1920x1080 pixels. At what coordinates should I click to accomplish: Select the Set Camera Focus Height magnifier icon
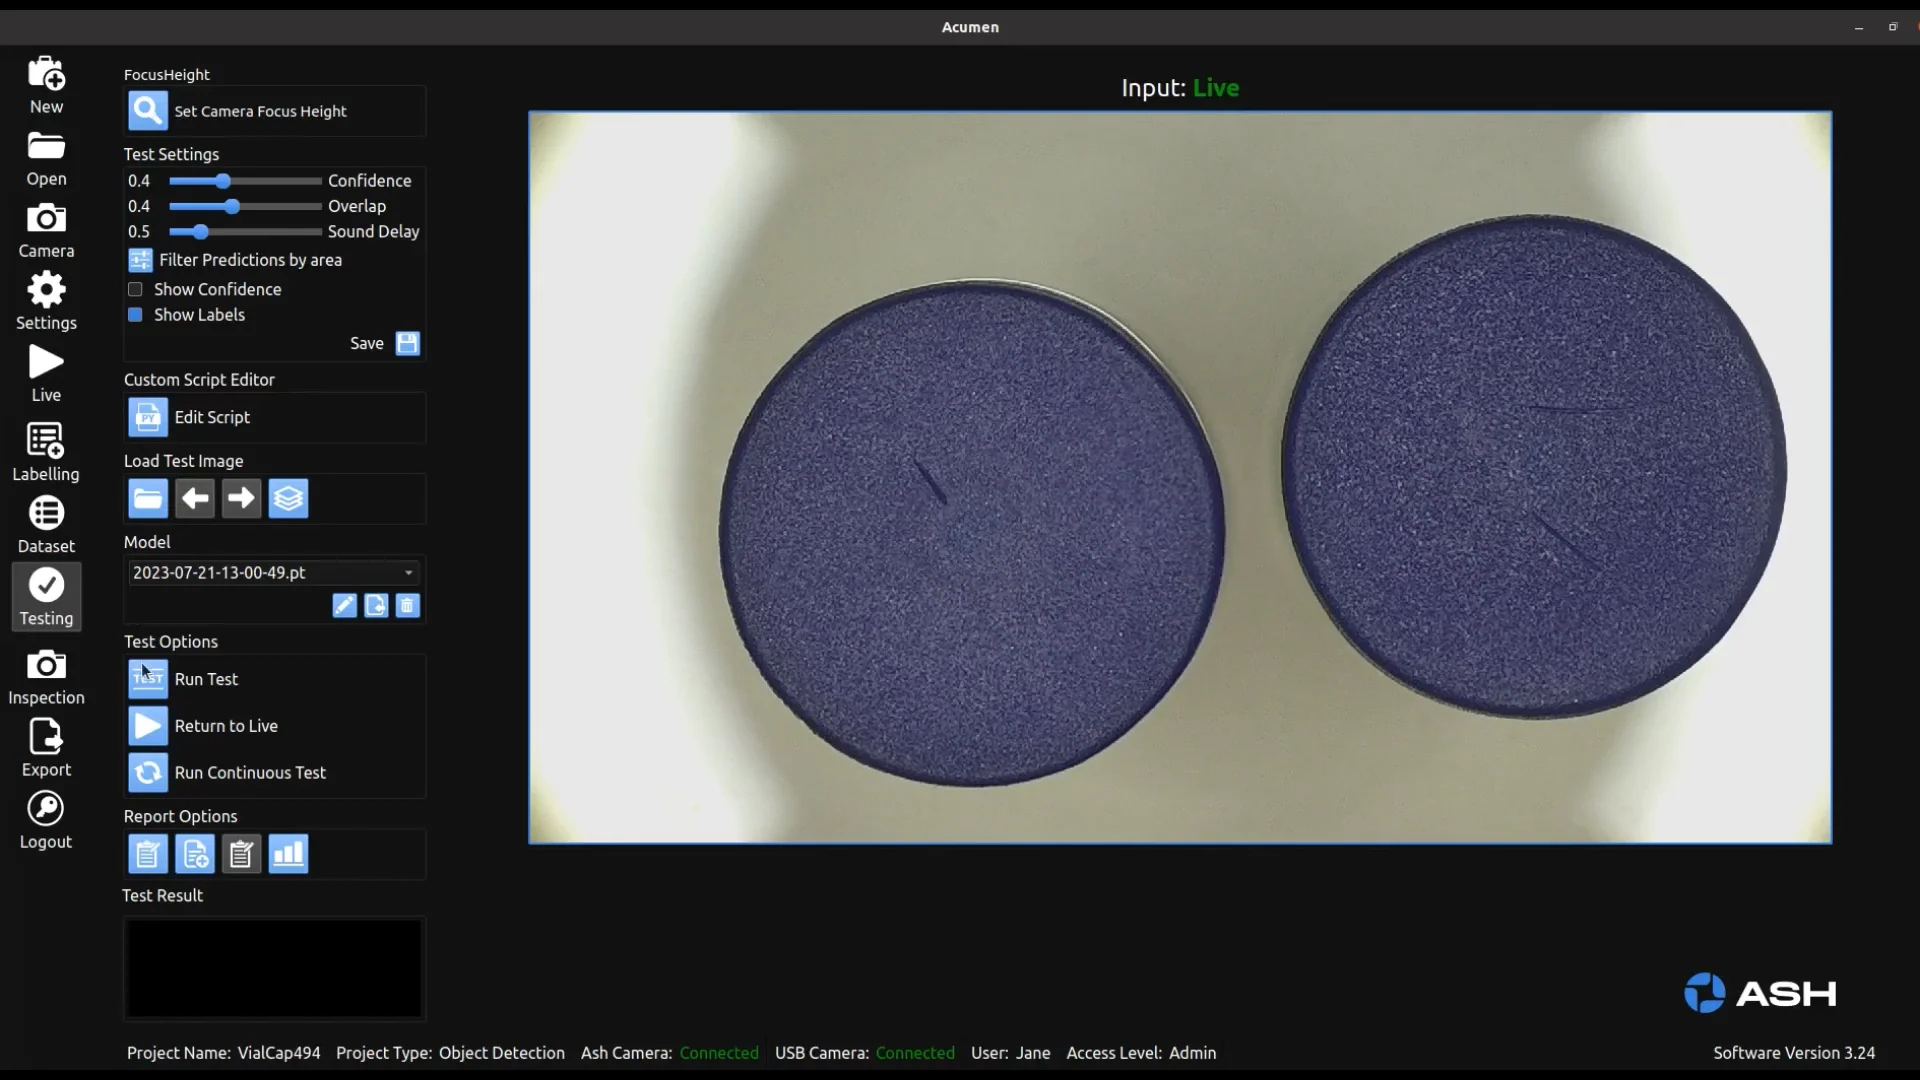(x=147, y=111)
